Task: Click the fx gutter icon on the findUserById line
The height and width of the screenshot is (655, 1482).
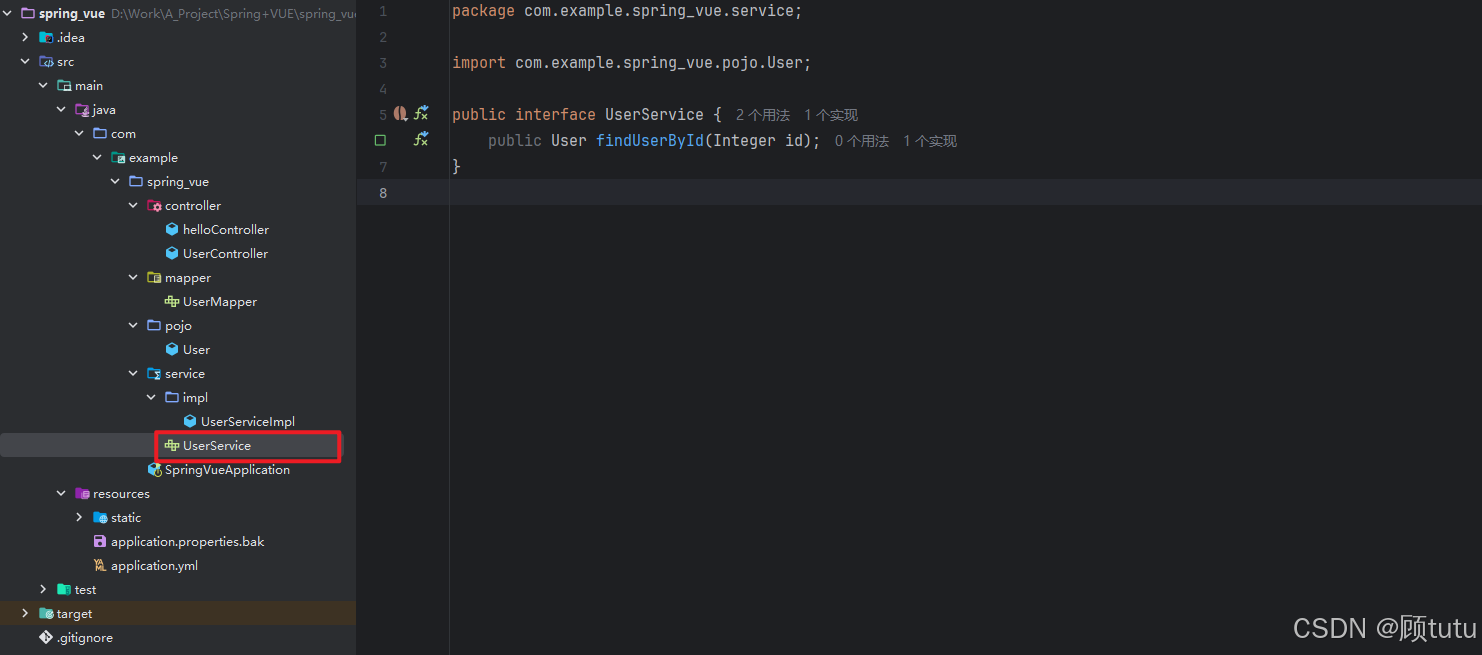Action: [x=421, y=140]
